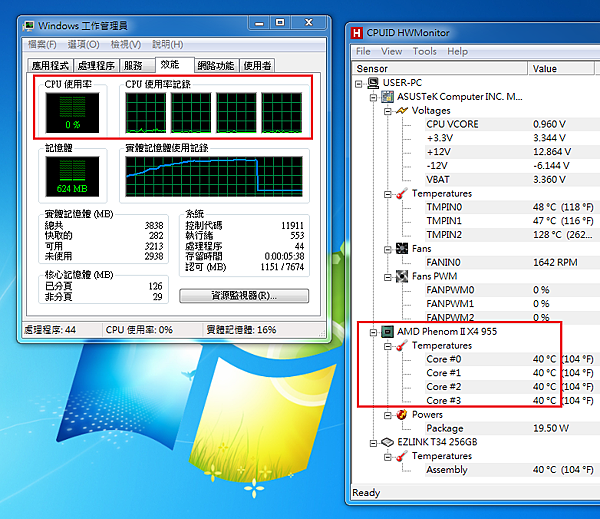Select the USER-PC computer icon
The image size is (600, 519).
tap(373, 83)
